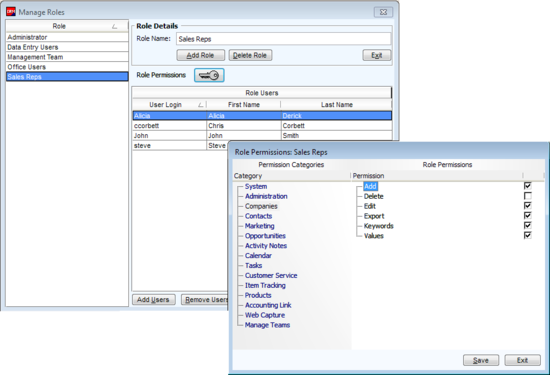
Task: Select the ccorbett user login row
Action: 262,126
